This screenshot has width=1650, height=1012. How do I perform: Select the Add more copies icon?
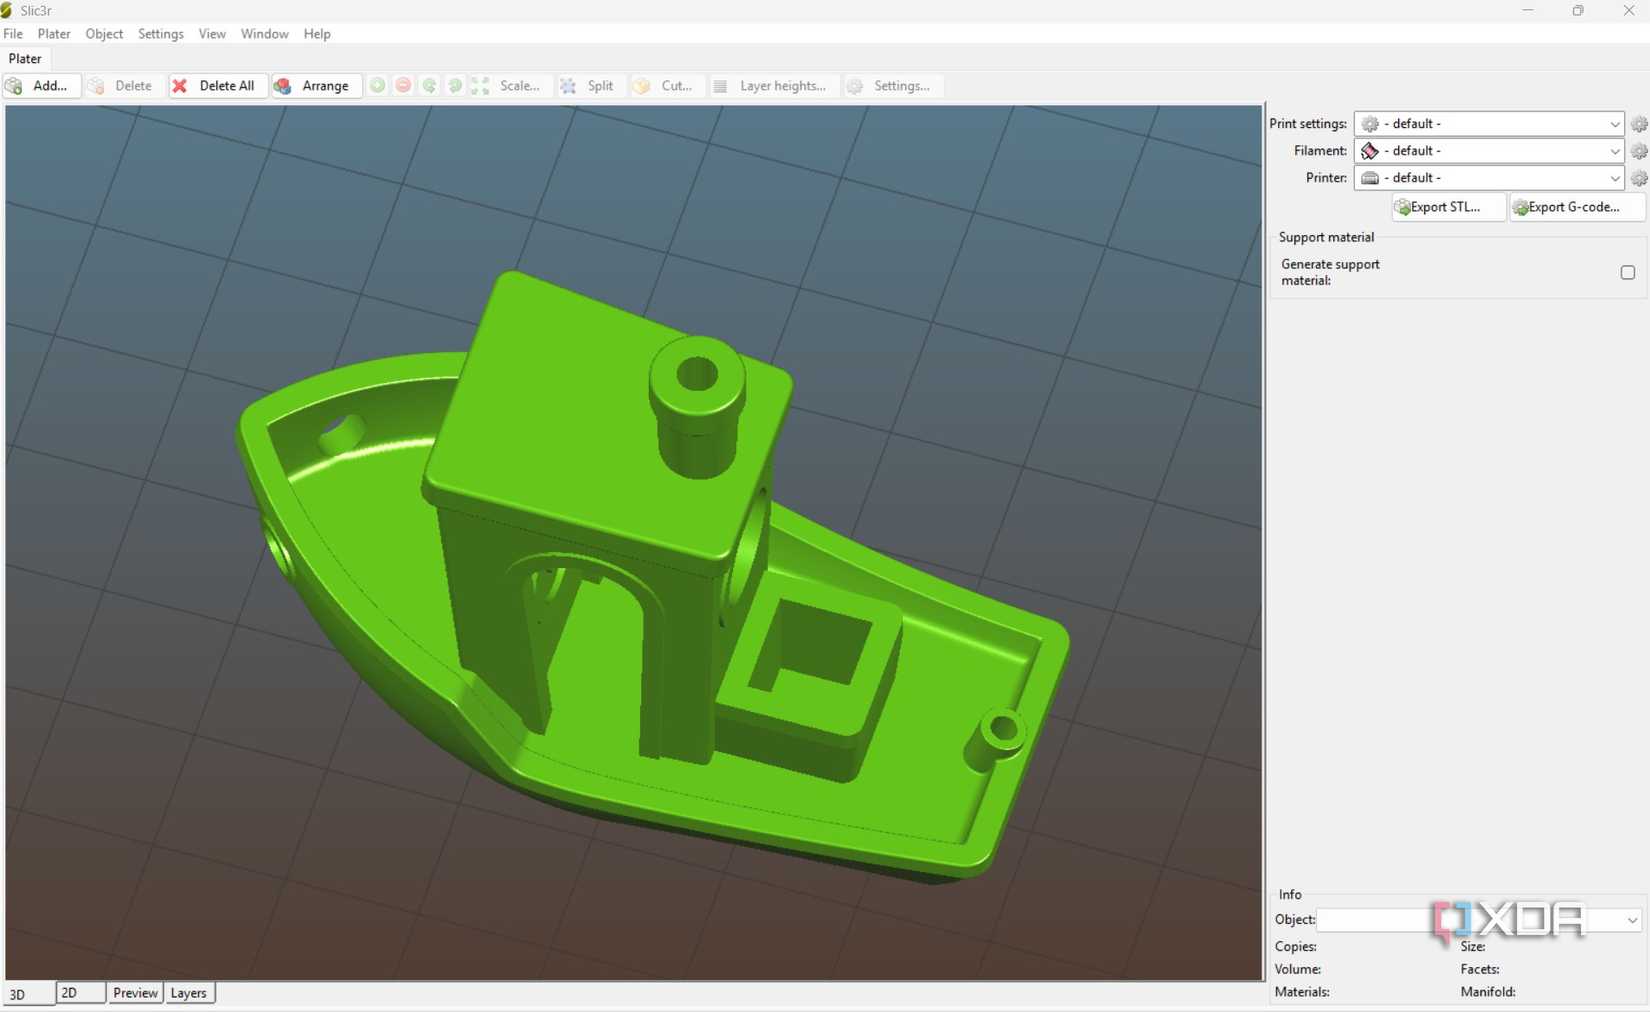pyautogui.click(x=377, y=85)
